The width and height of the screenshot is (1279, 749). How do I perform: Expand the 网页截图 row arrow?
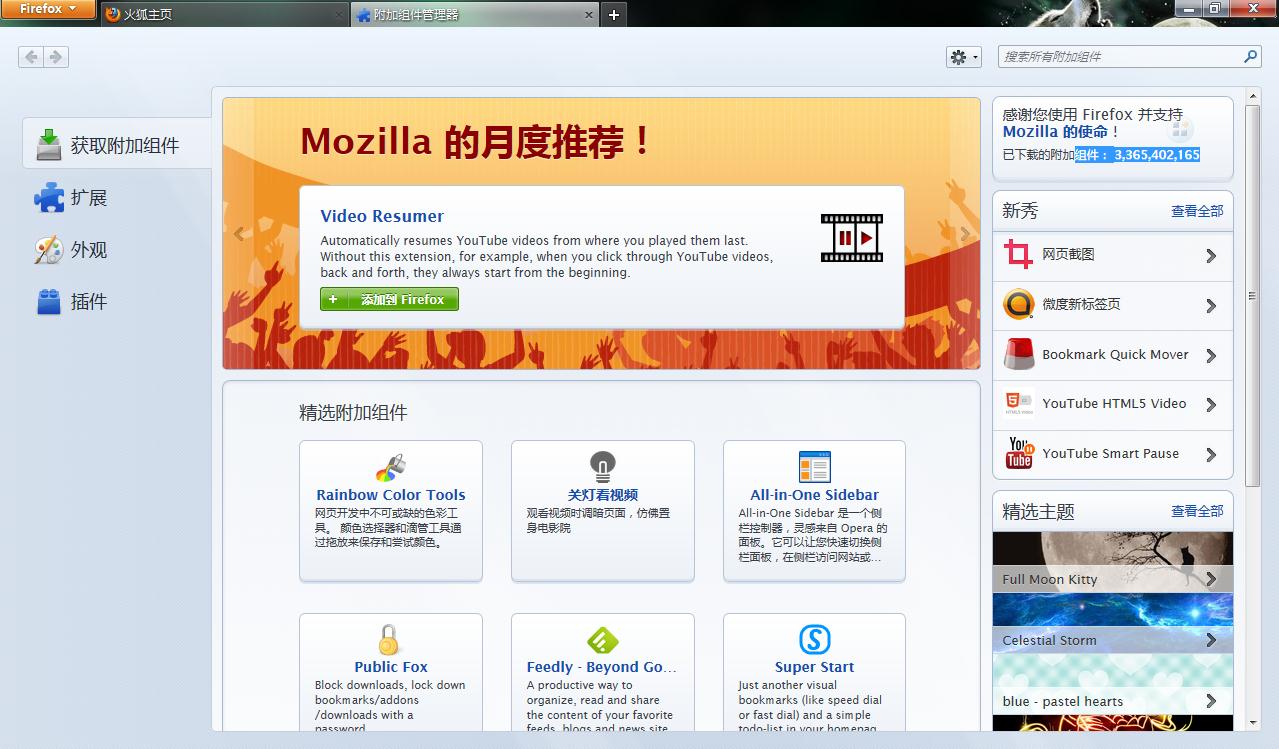1211,256
